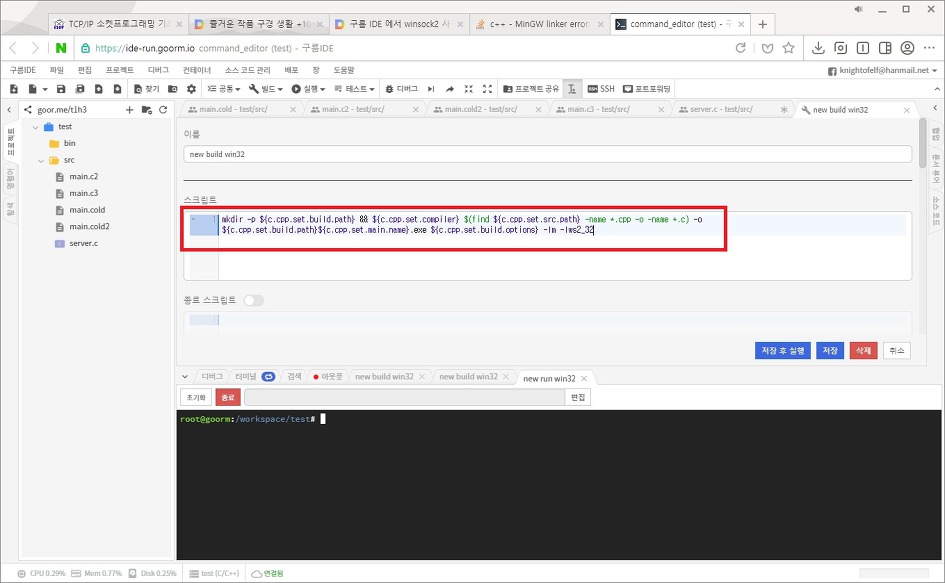Open the find (찾기) tool
Image resolution: width=945 pixels, height=583 pixels.
coord(146,89)
